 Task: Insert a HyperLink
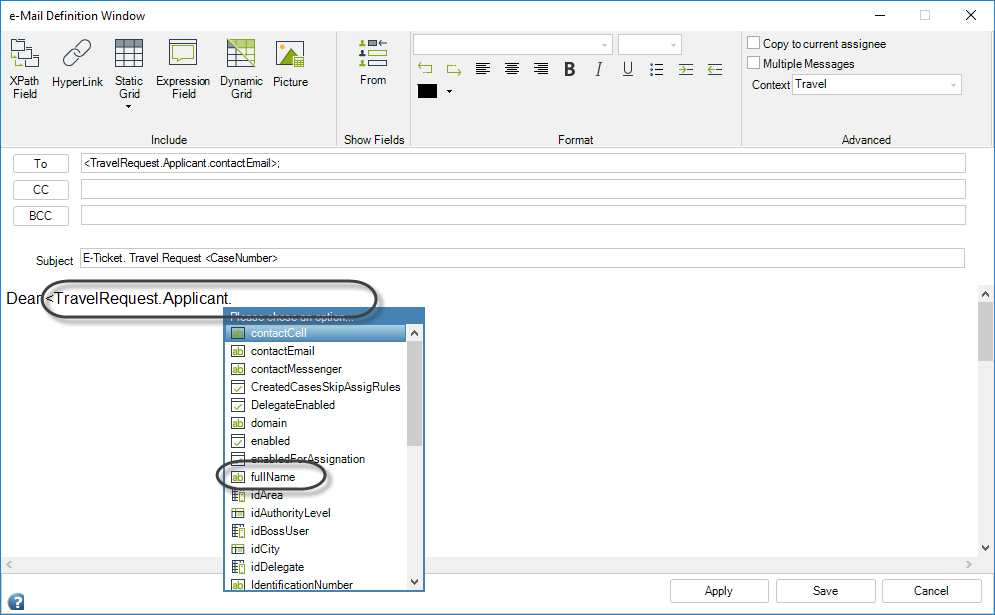77,63
